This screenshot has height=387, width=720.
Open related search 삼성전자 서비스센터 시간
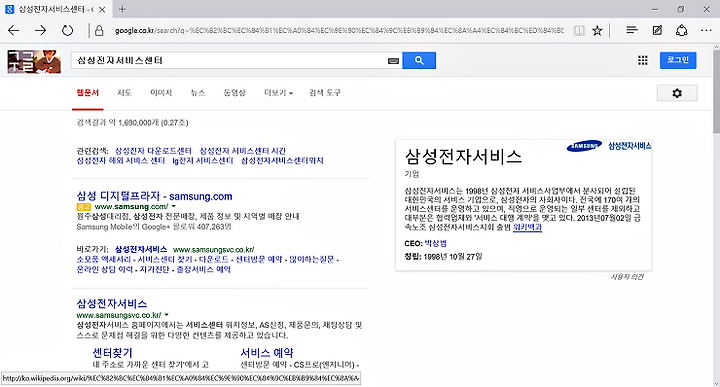click(242, 151)
